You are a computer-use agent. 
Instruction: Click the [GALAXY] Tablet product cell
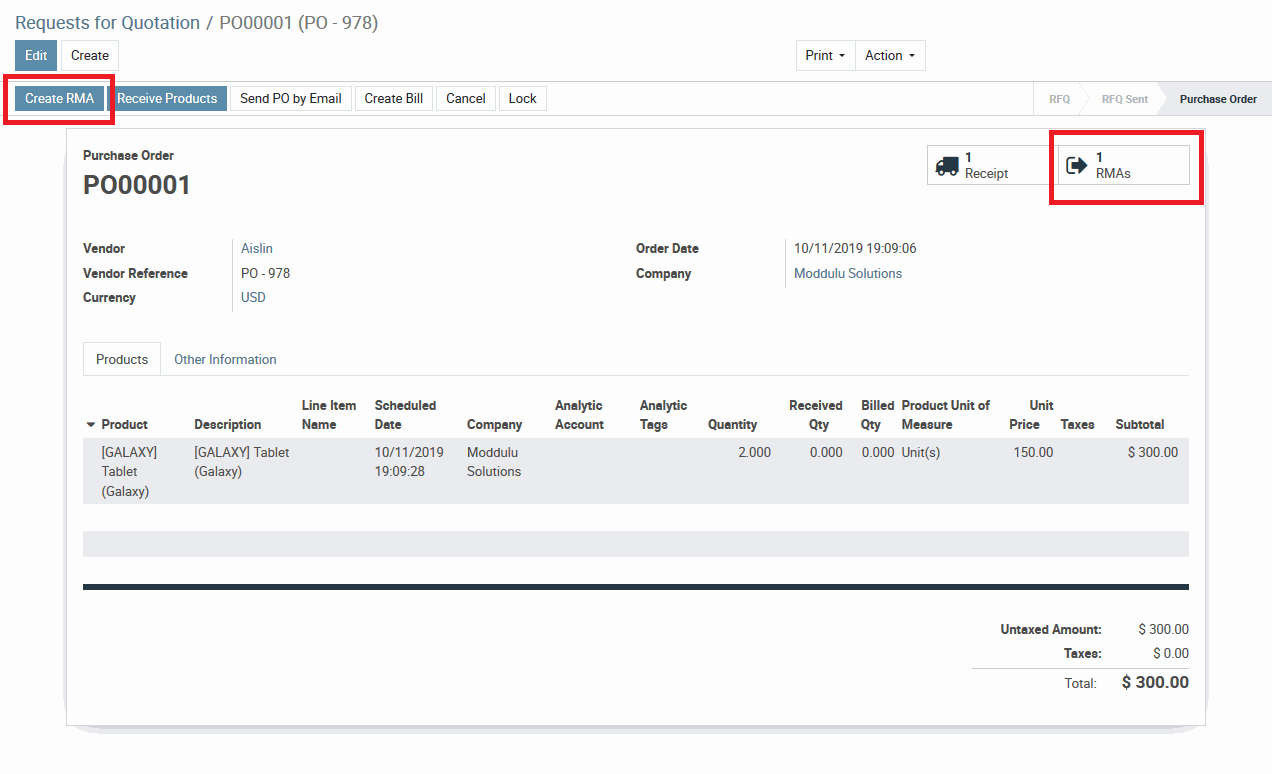pos(129,472)
